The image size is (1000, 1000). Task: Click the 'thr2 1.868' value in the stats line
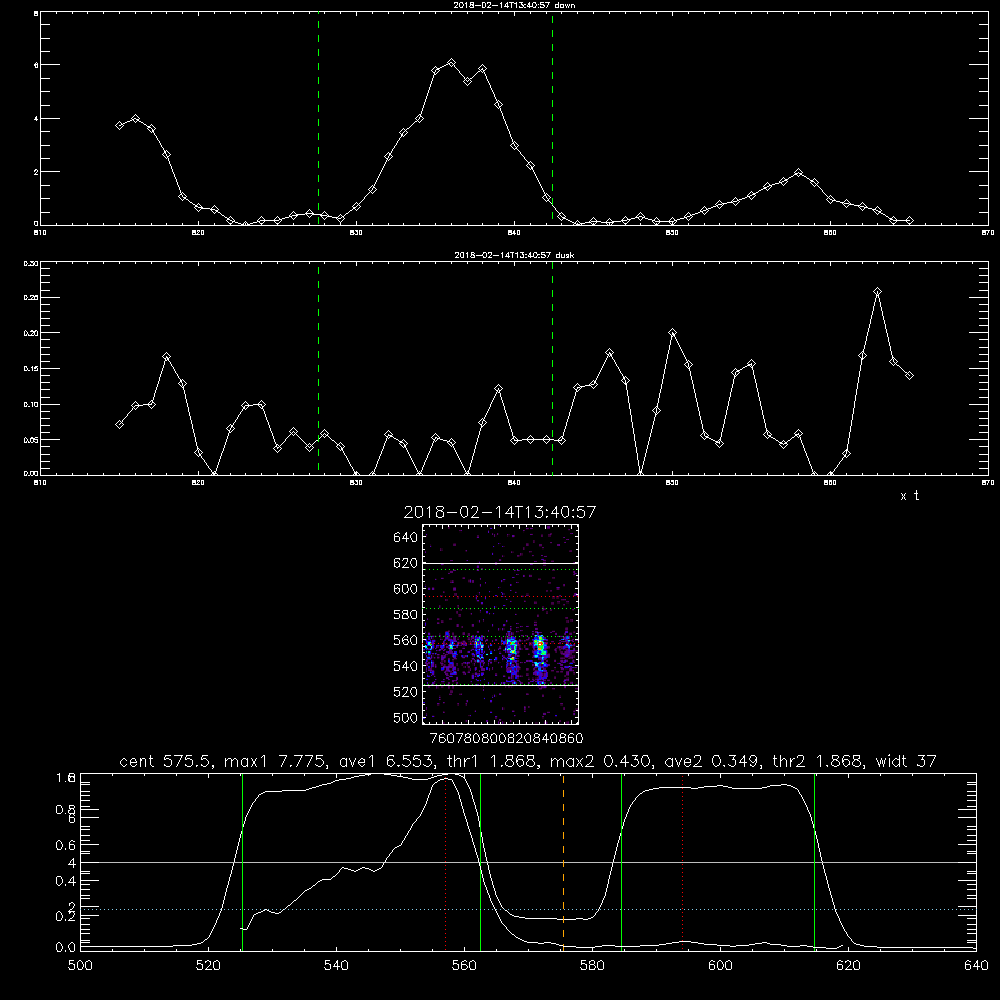coord(820,761)
